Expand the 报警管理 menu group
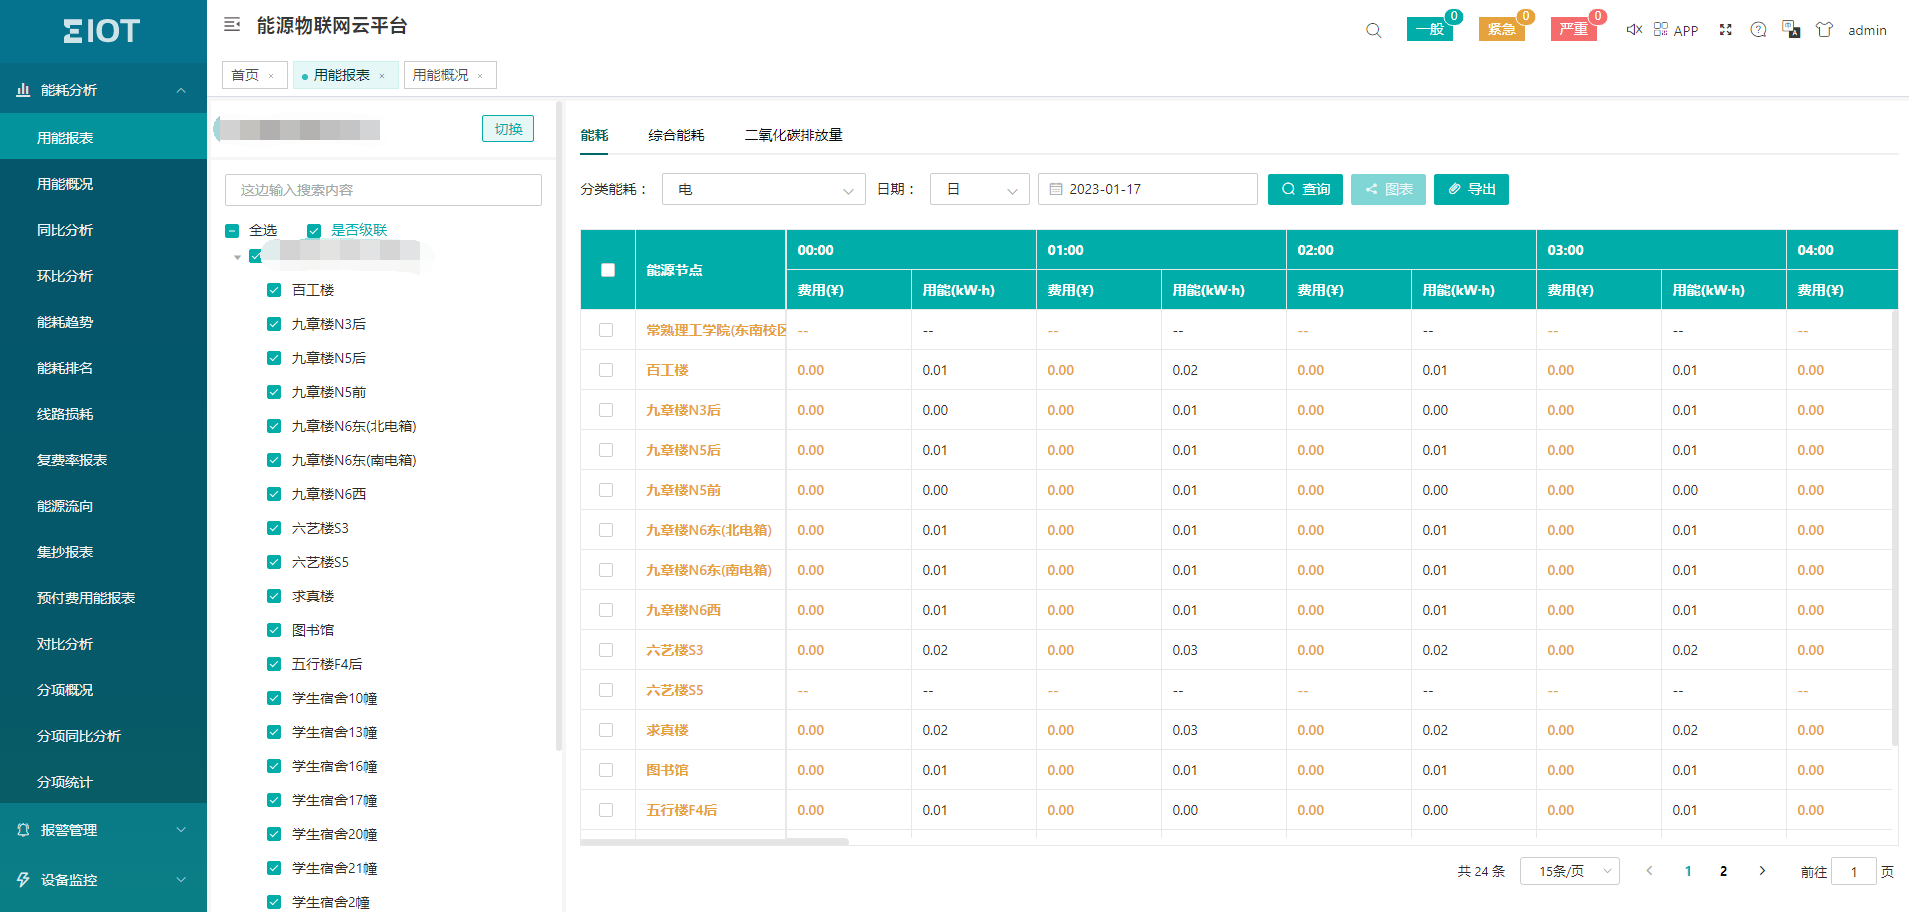Screen dimensions: 1909x912 181,830
